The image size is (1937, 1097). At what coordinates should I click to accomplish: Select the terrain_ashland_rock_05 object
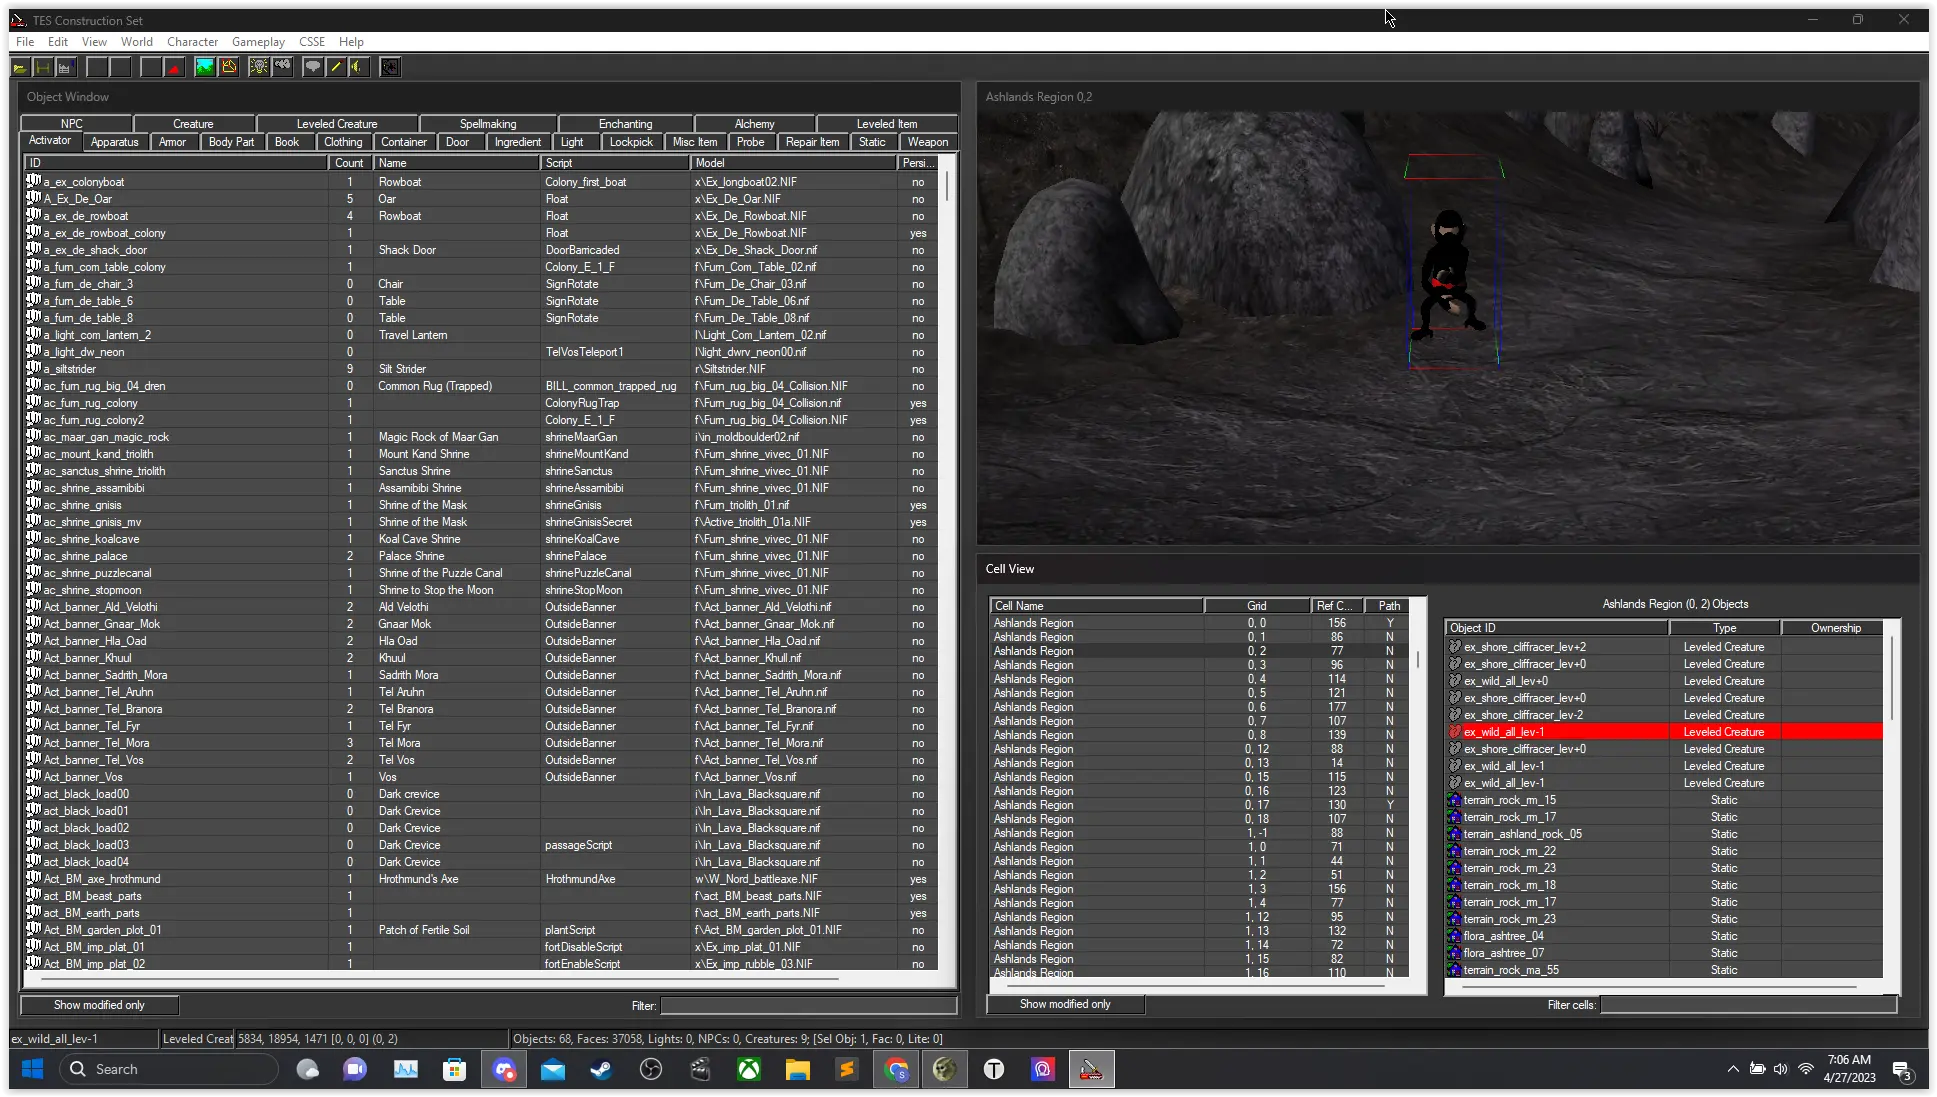point(1665,834)
